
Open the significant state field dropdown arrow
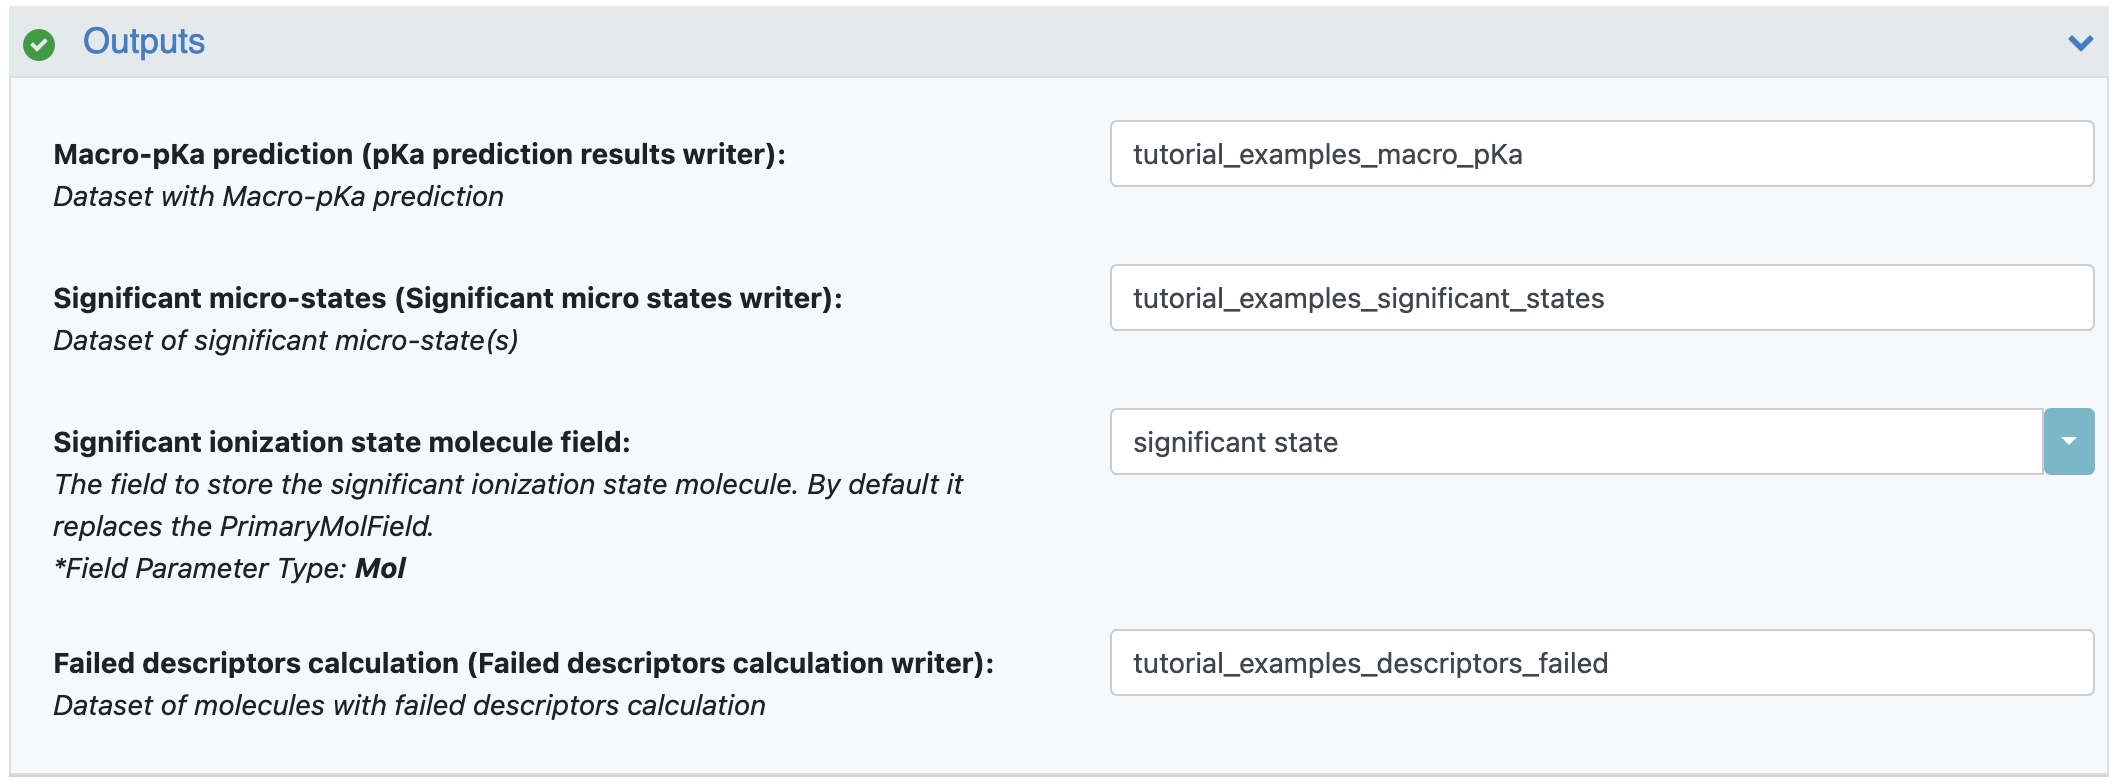(2069, 441)
